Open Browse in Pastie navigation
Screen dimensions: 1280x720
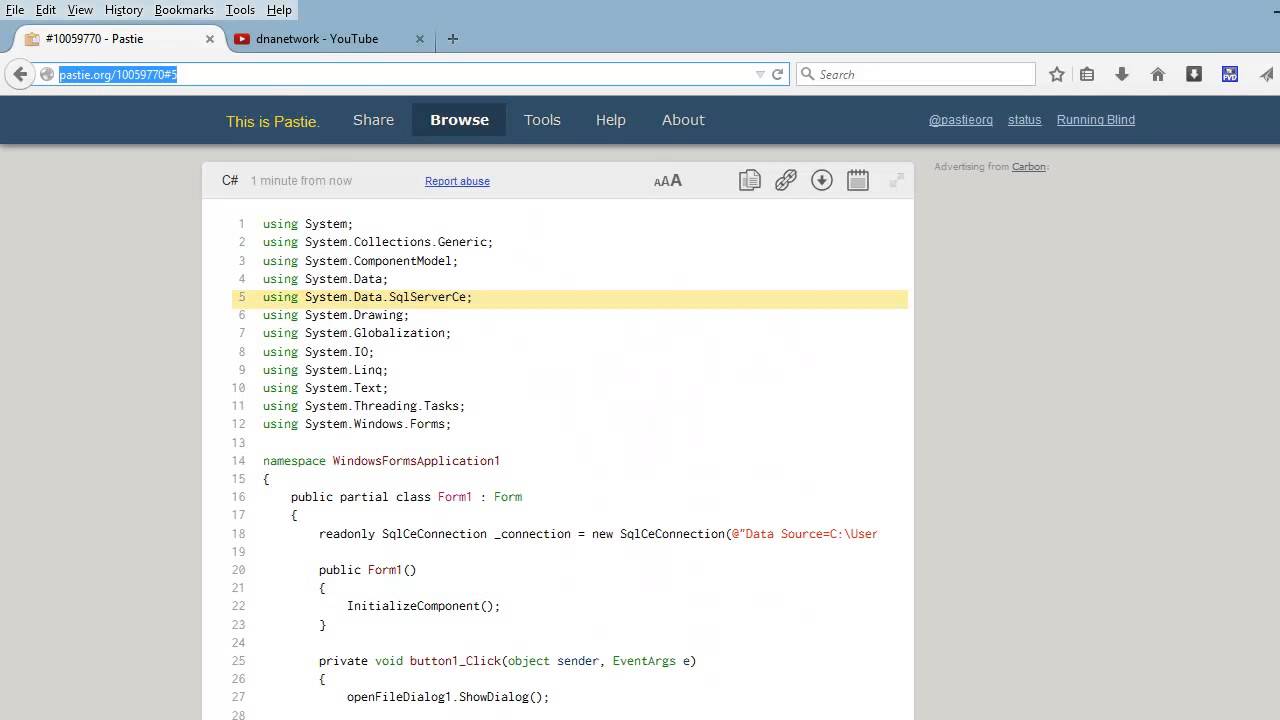(459, 120)
